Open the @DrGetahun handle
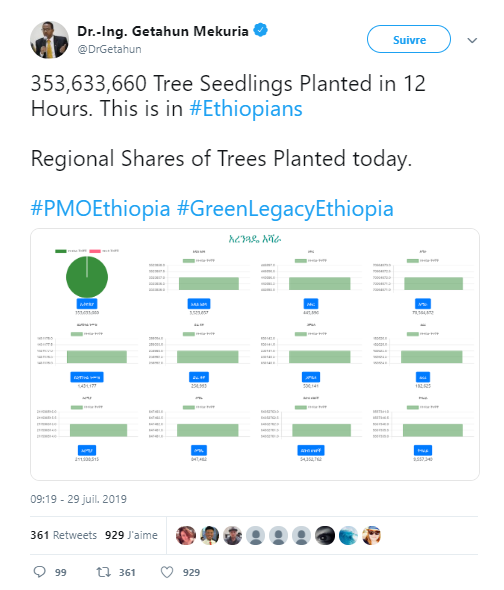Screen dimensions: 504x590 109,49
